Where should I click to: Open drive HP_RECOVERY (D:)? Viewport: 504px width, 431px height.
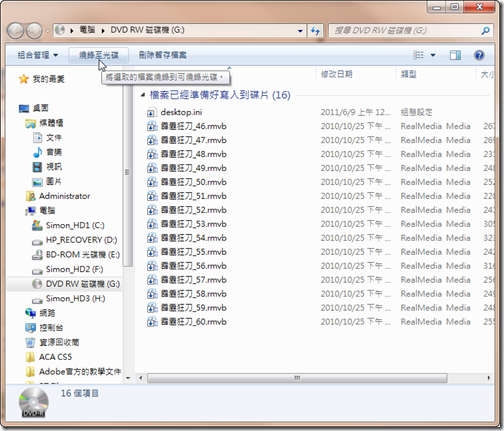point(75,240)
